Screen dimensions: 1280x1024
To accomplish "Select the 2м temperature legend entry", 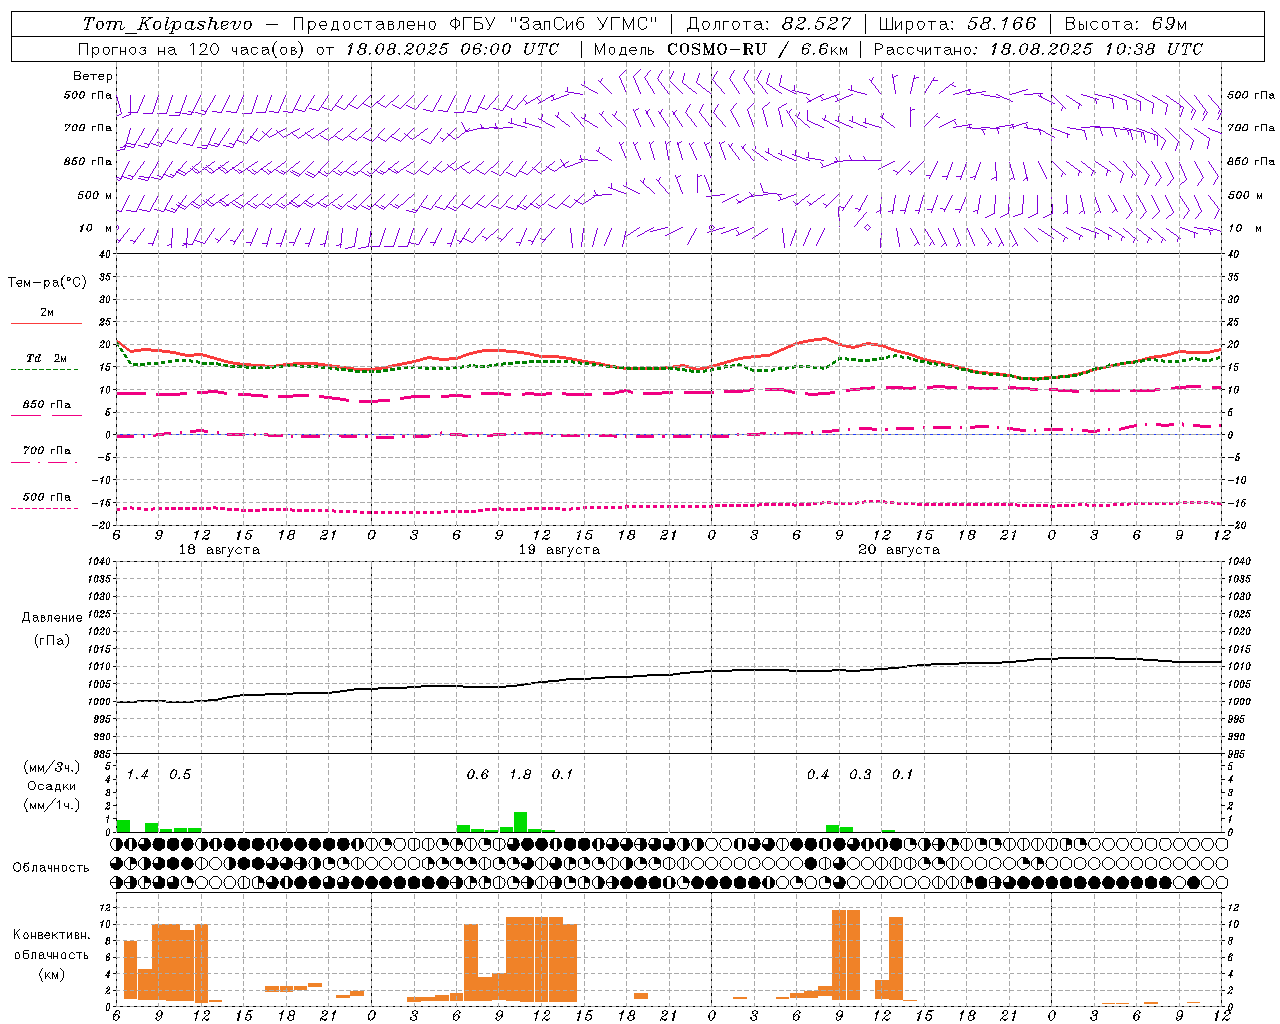I will [46, 312].
